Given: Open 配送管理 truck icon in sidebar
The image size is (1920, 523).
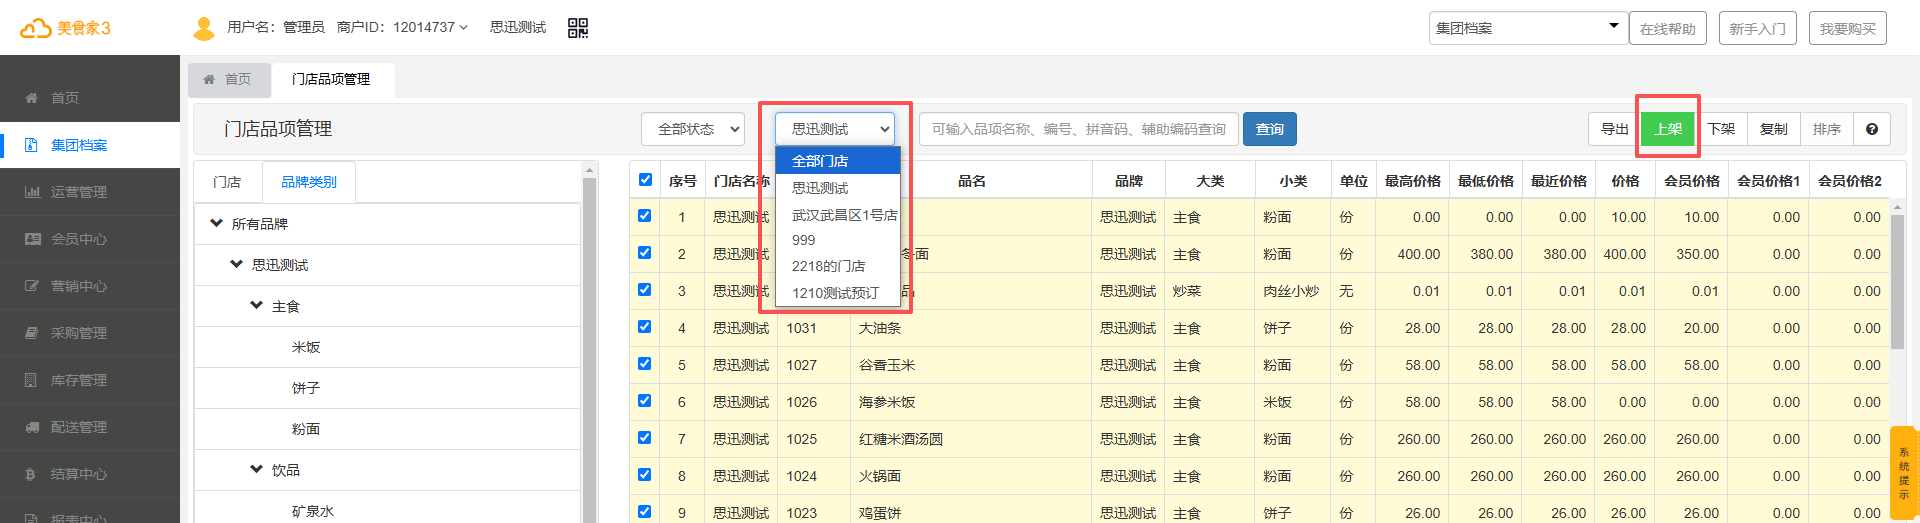Looking at the screenshot, I should 32,427.
